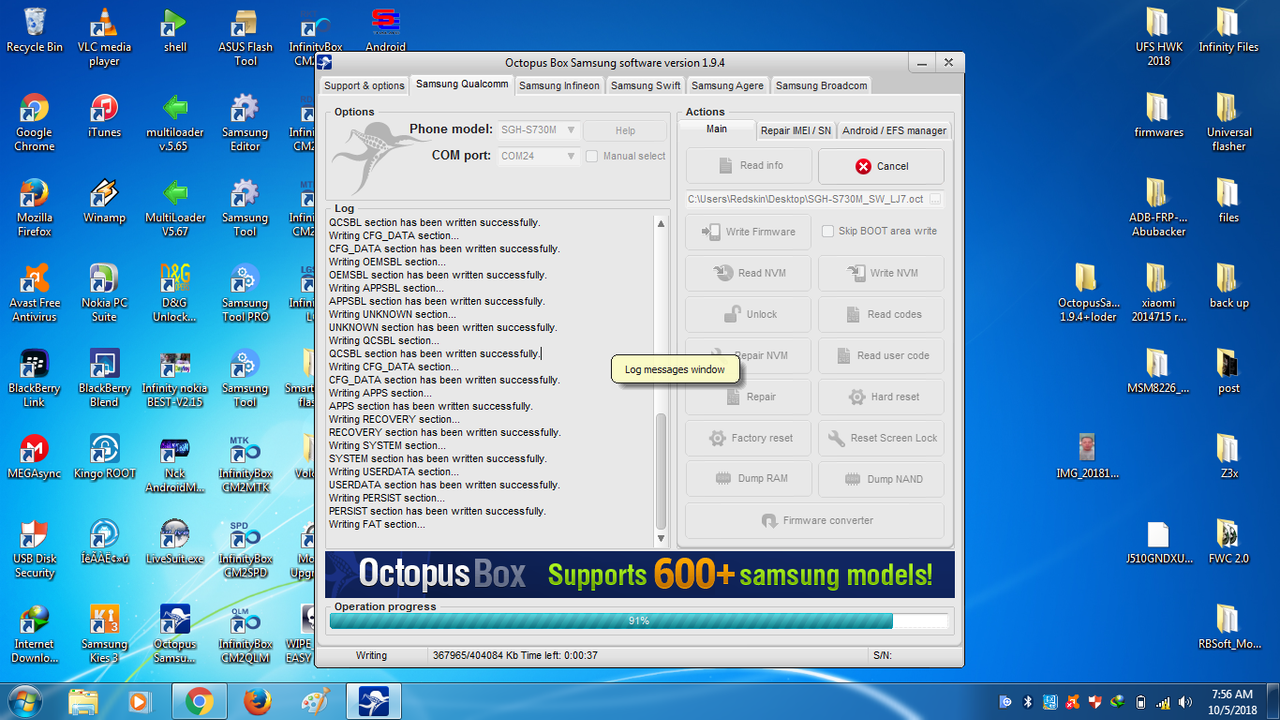Select the BlackBerry Blend desktop icon
The image size is (1280, 720).
click(x=104, y=378)
